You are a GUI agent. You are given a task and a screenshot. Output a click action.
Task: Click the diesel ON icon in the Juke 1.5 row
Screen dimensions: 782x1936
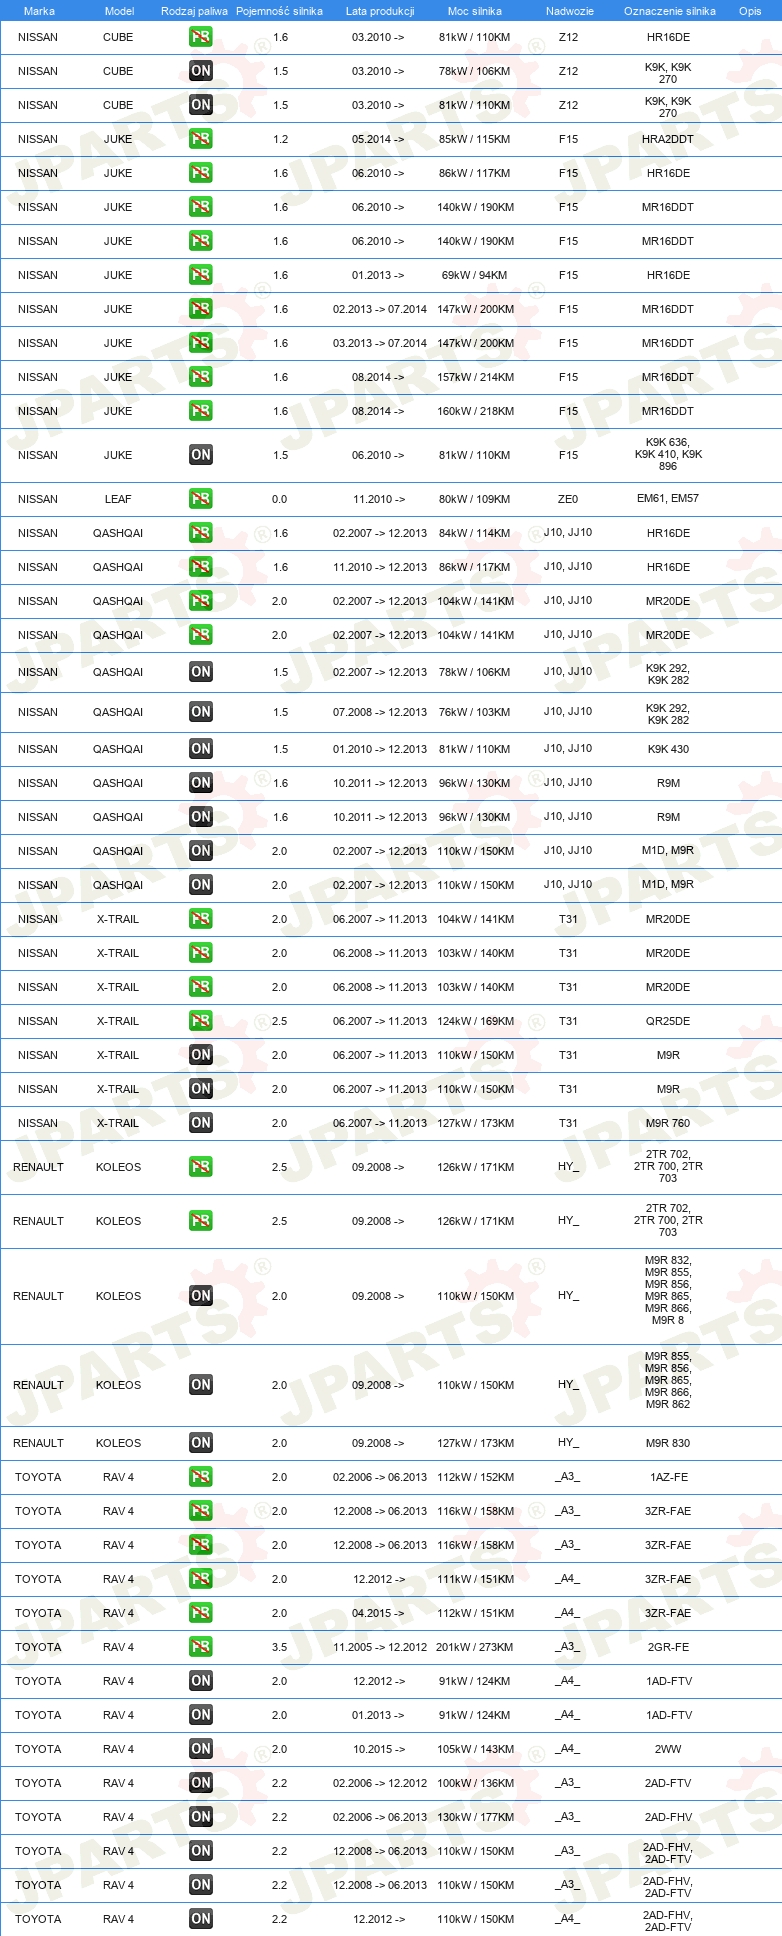click(201, 455)
